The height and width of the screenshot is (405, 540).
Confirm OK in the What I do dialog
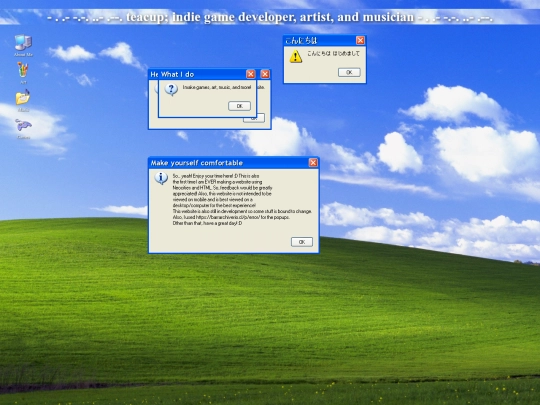239,106
